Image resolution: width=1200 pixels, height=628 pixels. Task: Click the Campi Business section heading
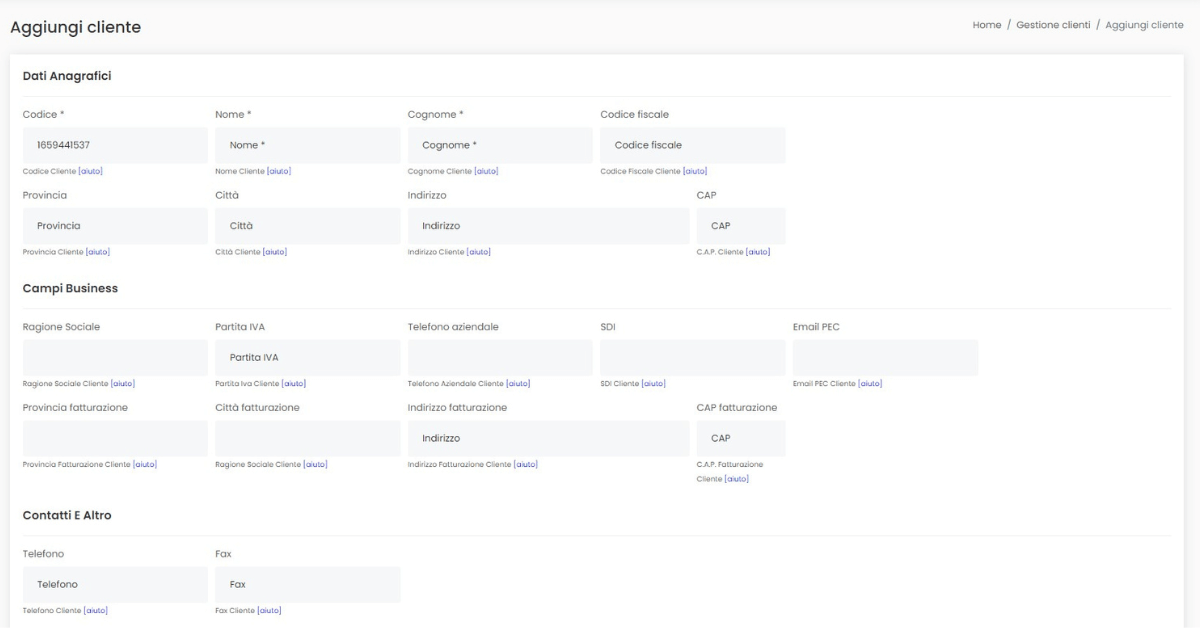click(70, 288)
